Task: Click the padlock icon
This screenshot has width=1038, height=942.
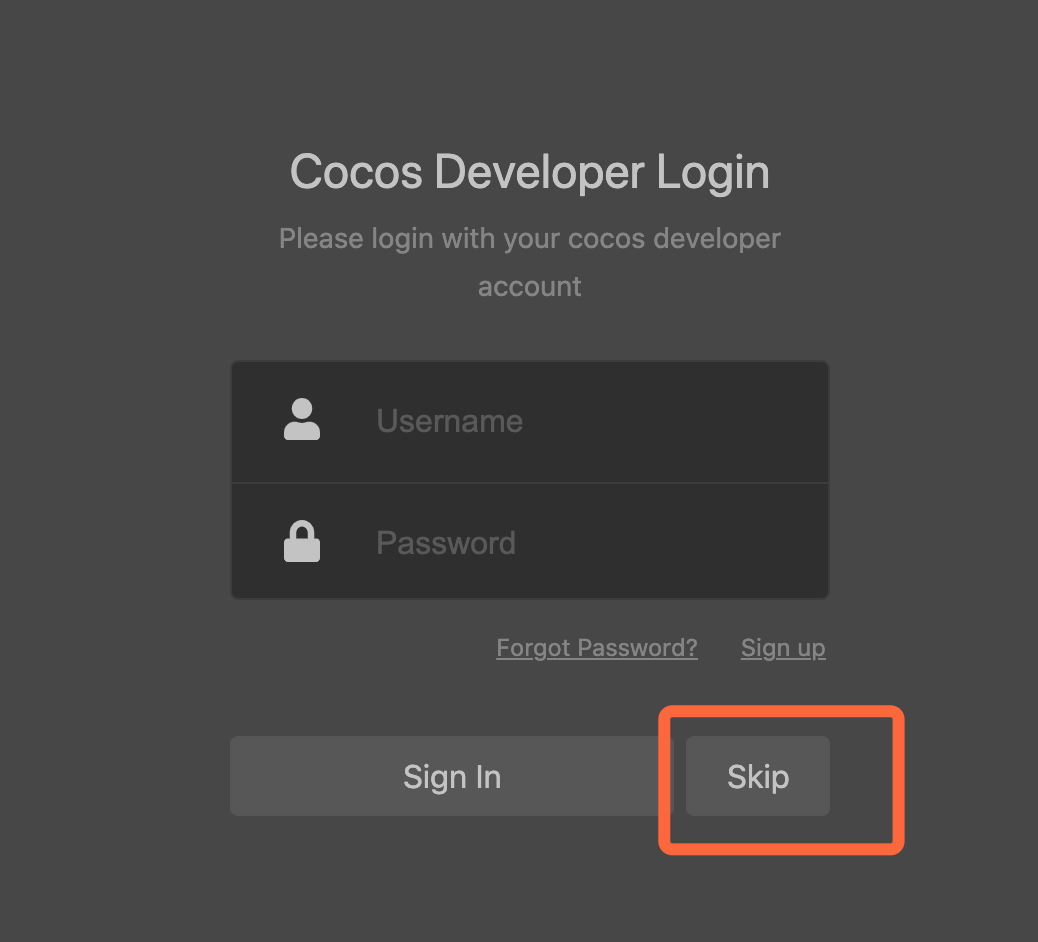Action: coord(302,542)
